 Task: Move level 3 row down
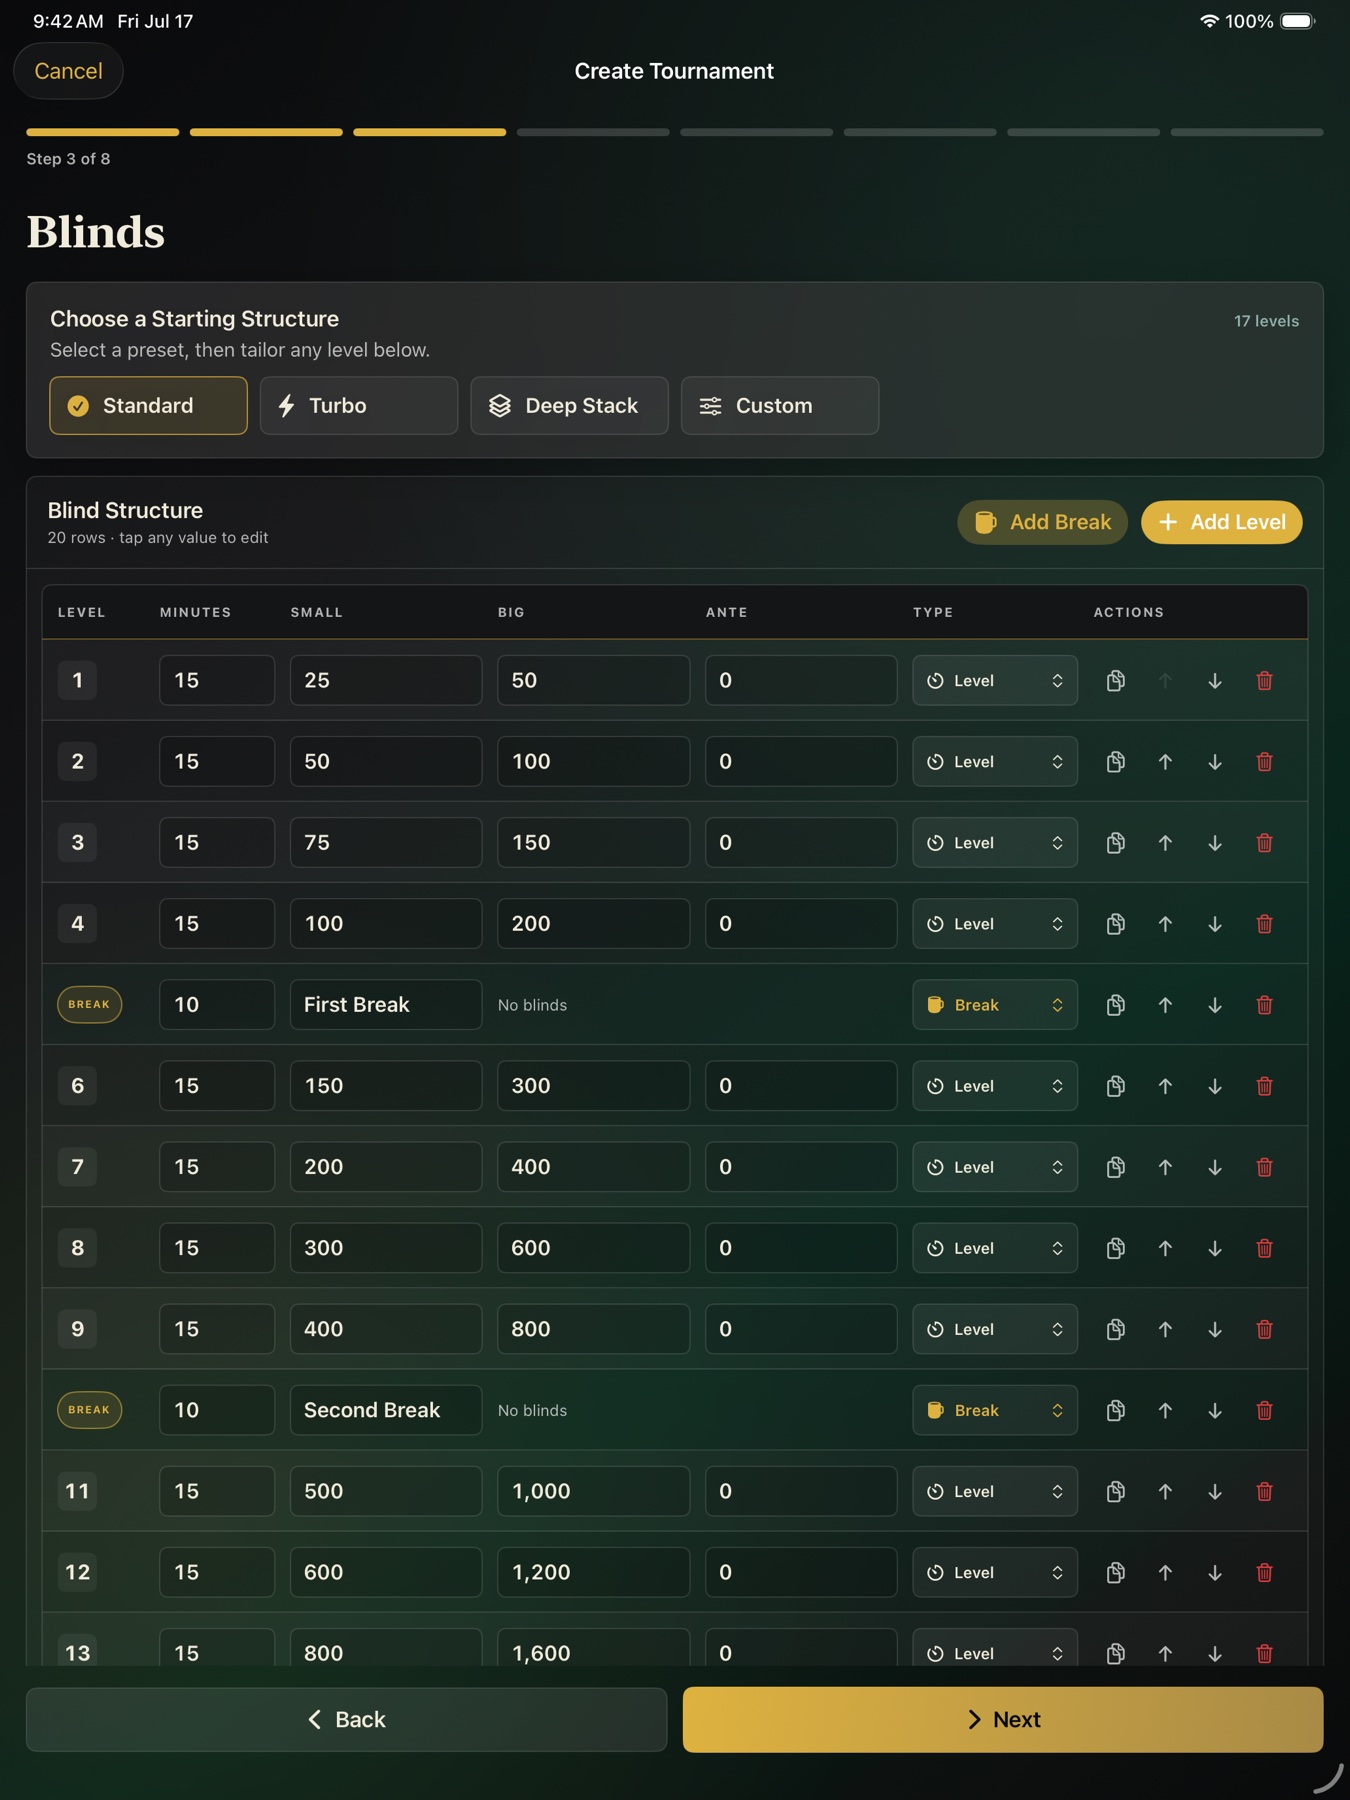pos(1215,843)
